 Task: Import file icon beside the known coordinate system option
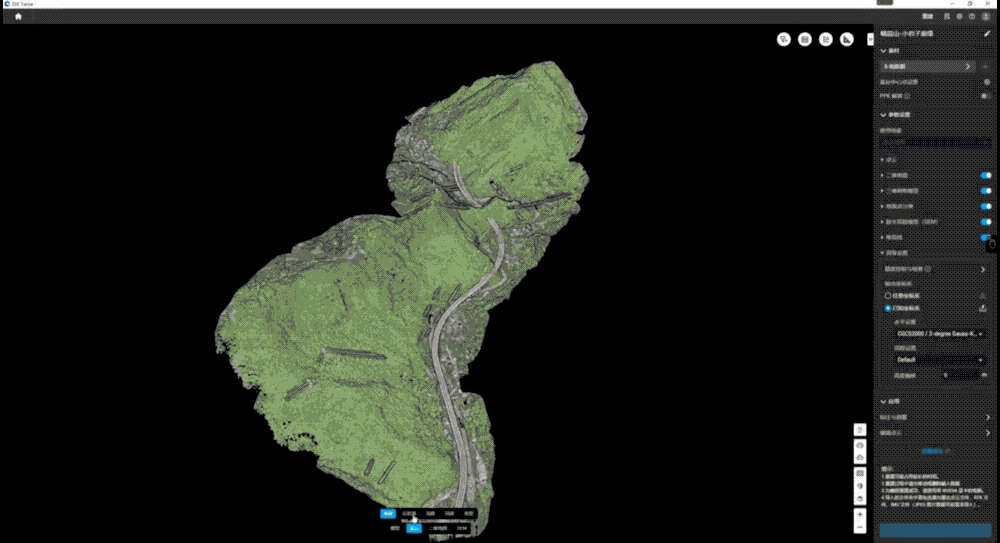pyautogui.click(x=983, y=308)
